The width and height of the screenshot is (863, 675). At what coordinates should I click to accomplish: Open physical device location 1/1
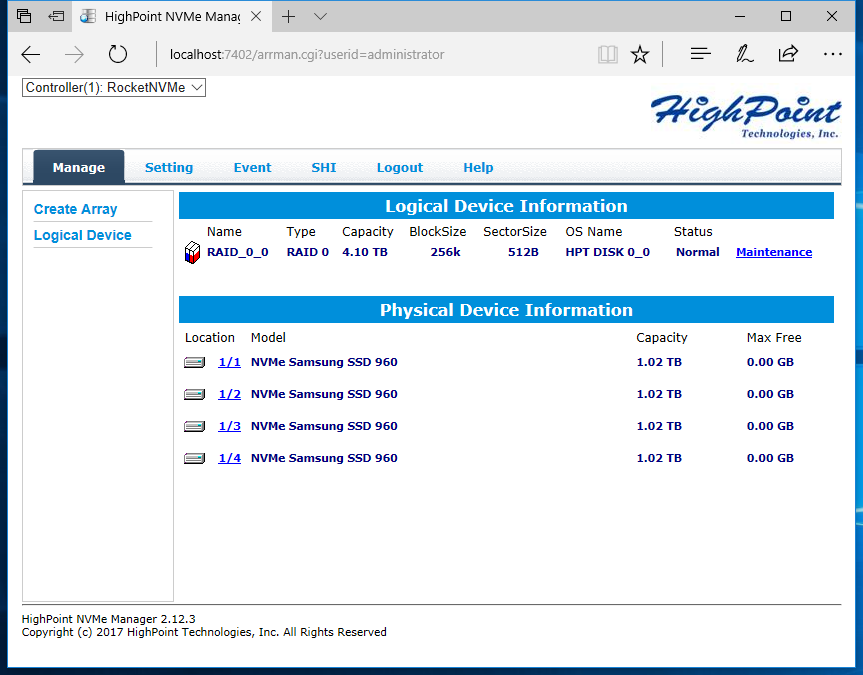[230, 362]
